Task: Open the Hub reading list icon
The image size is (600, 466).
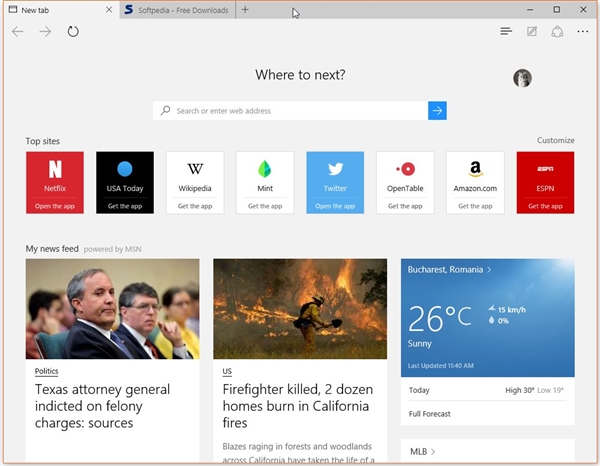Action: coord(506,32)
